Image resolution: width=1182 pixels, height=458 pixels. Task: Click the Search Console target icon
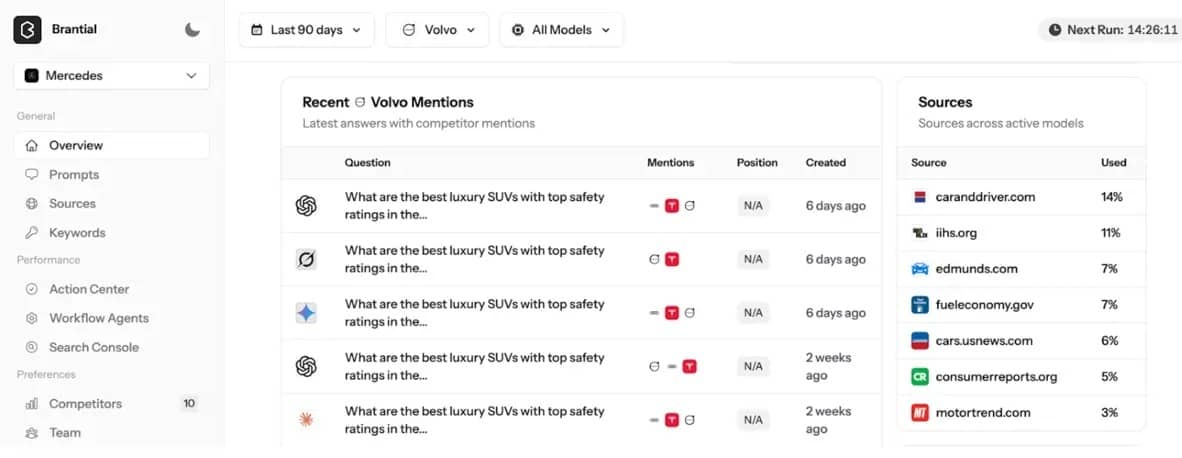(x=32, y=347)
